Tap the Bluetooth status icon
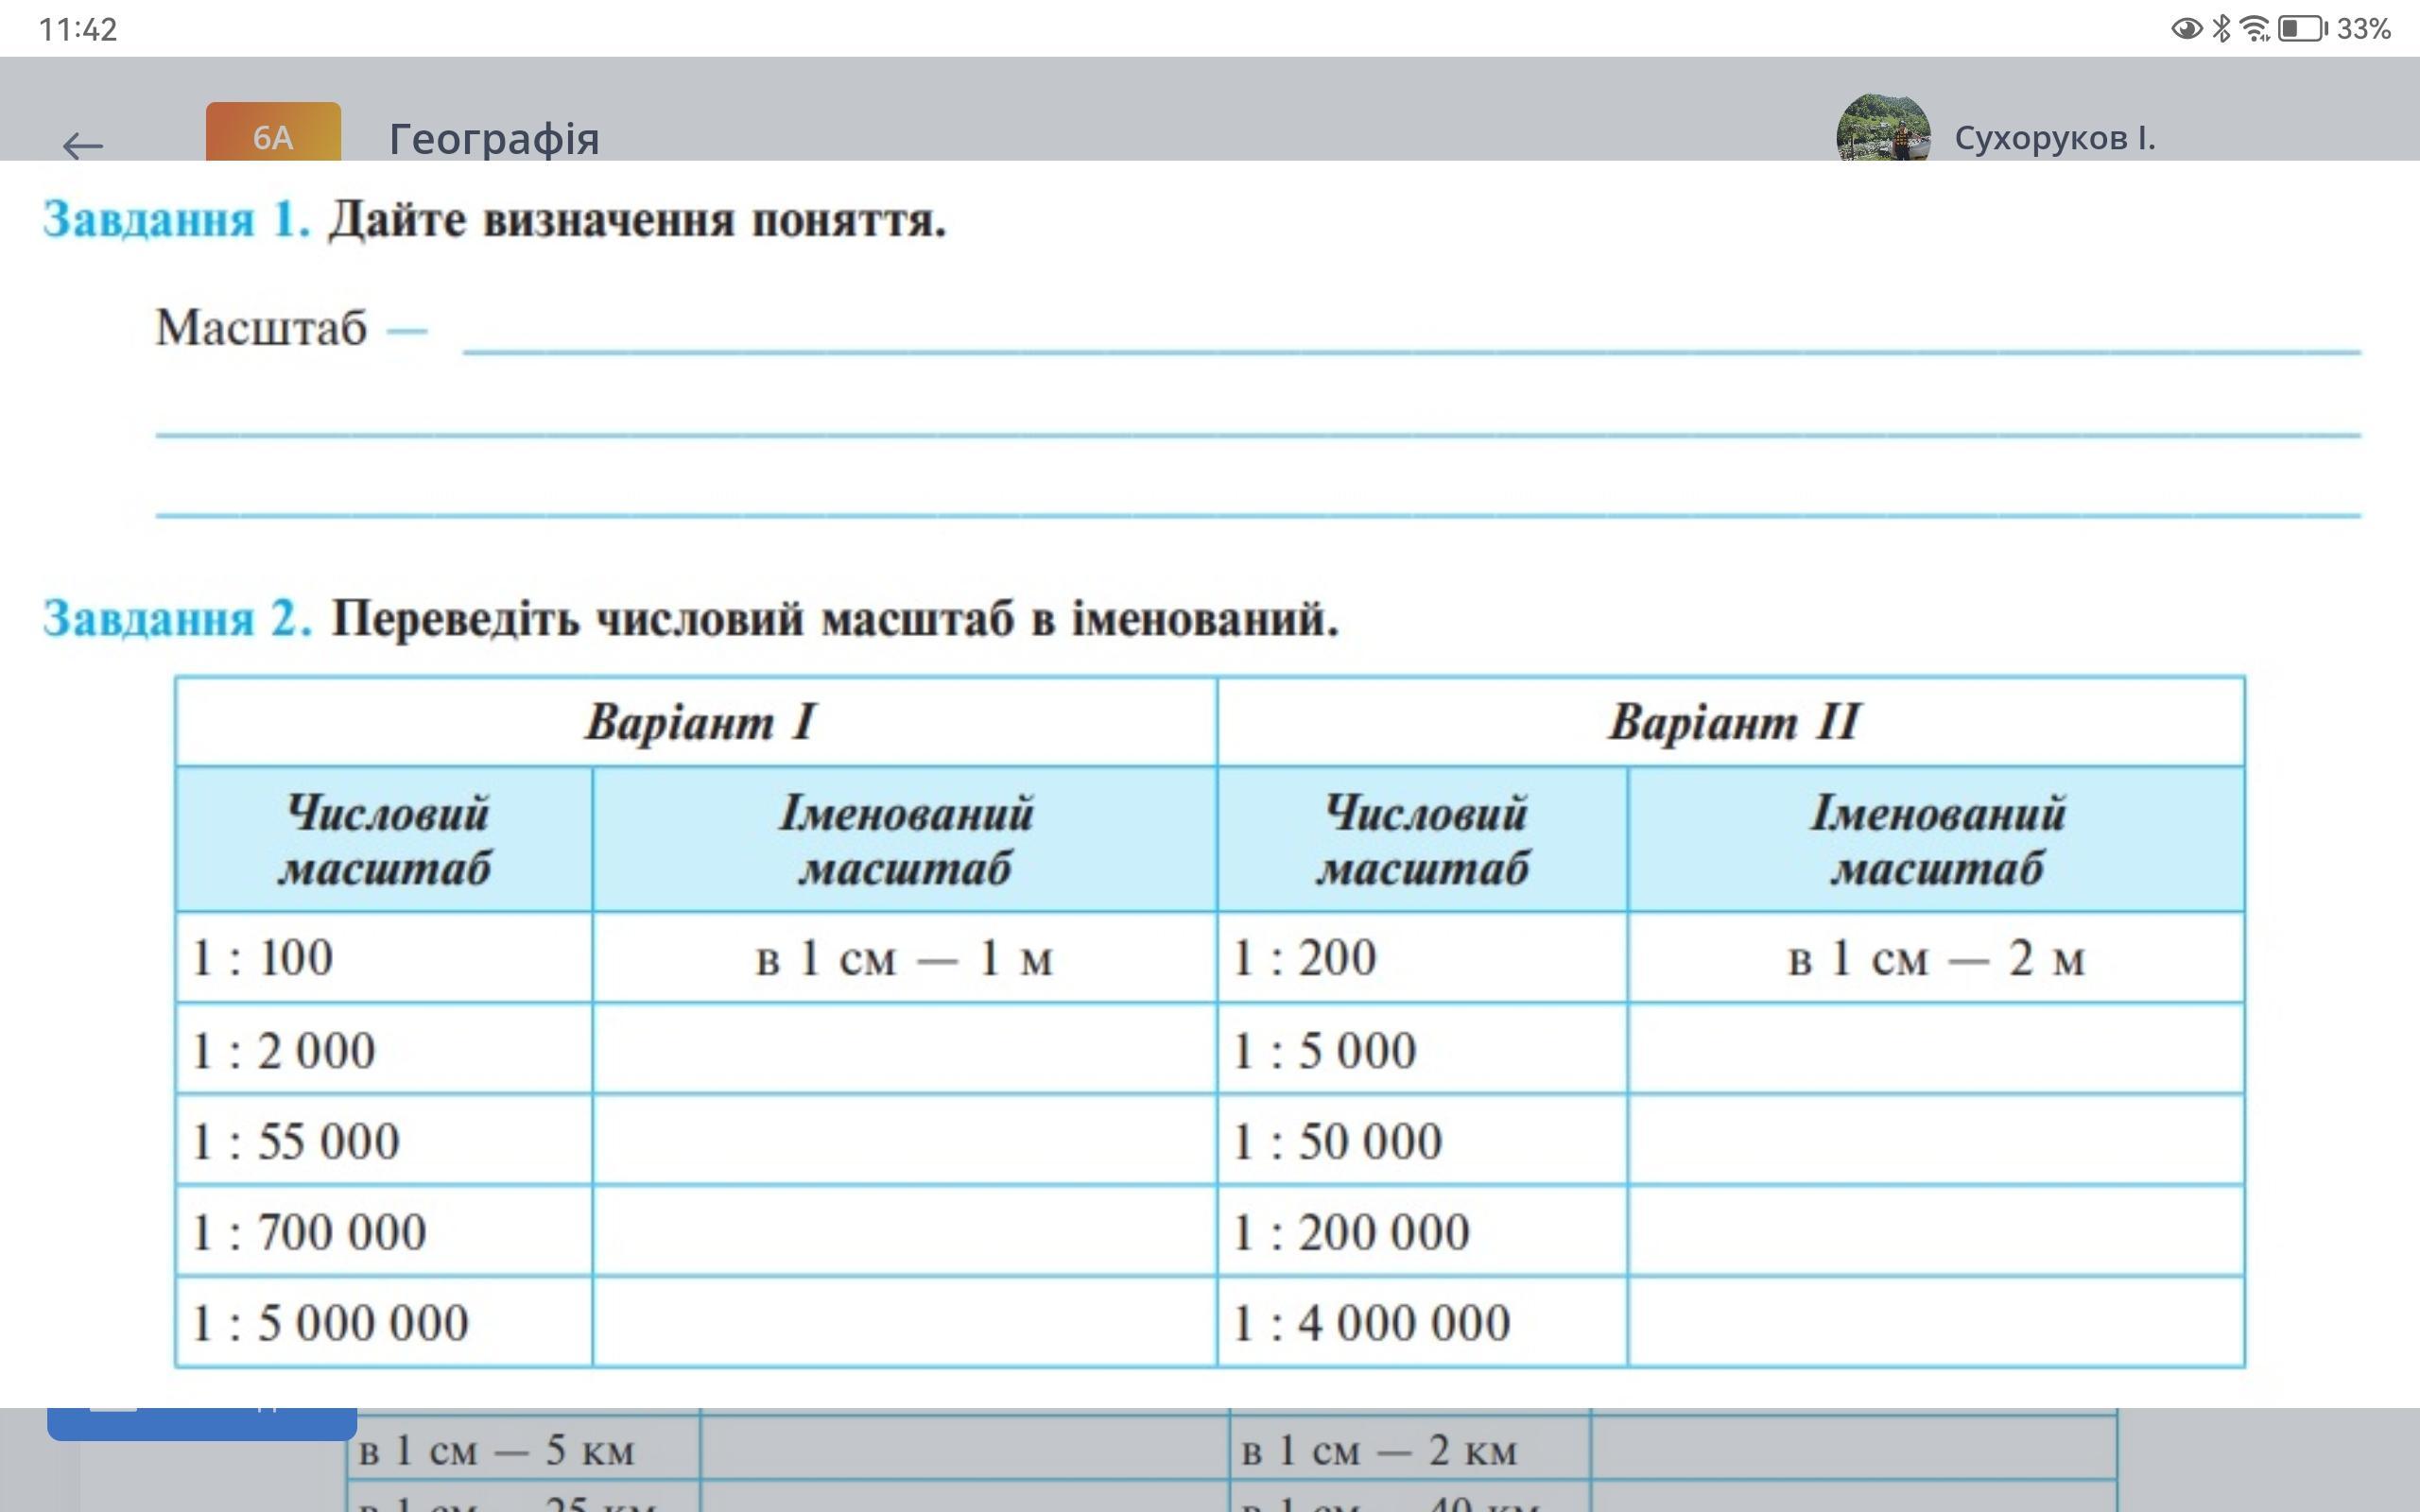 (x=2221, y=29)
